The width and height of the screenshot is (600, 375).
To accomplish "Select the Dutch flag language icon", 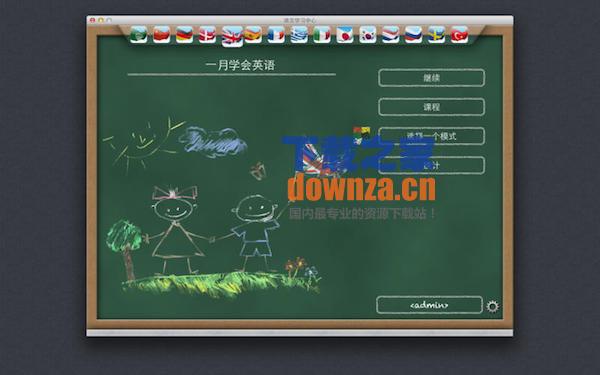I will point(391,34).
